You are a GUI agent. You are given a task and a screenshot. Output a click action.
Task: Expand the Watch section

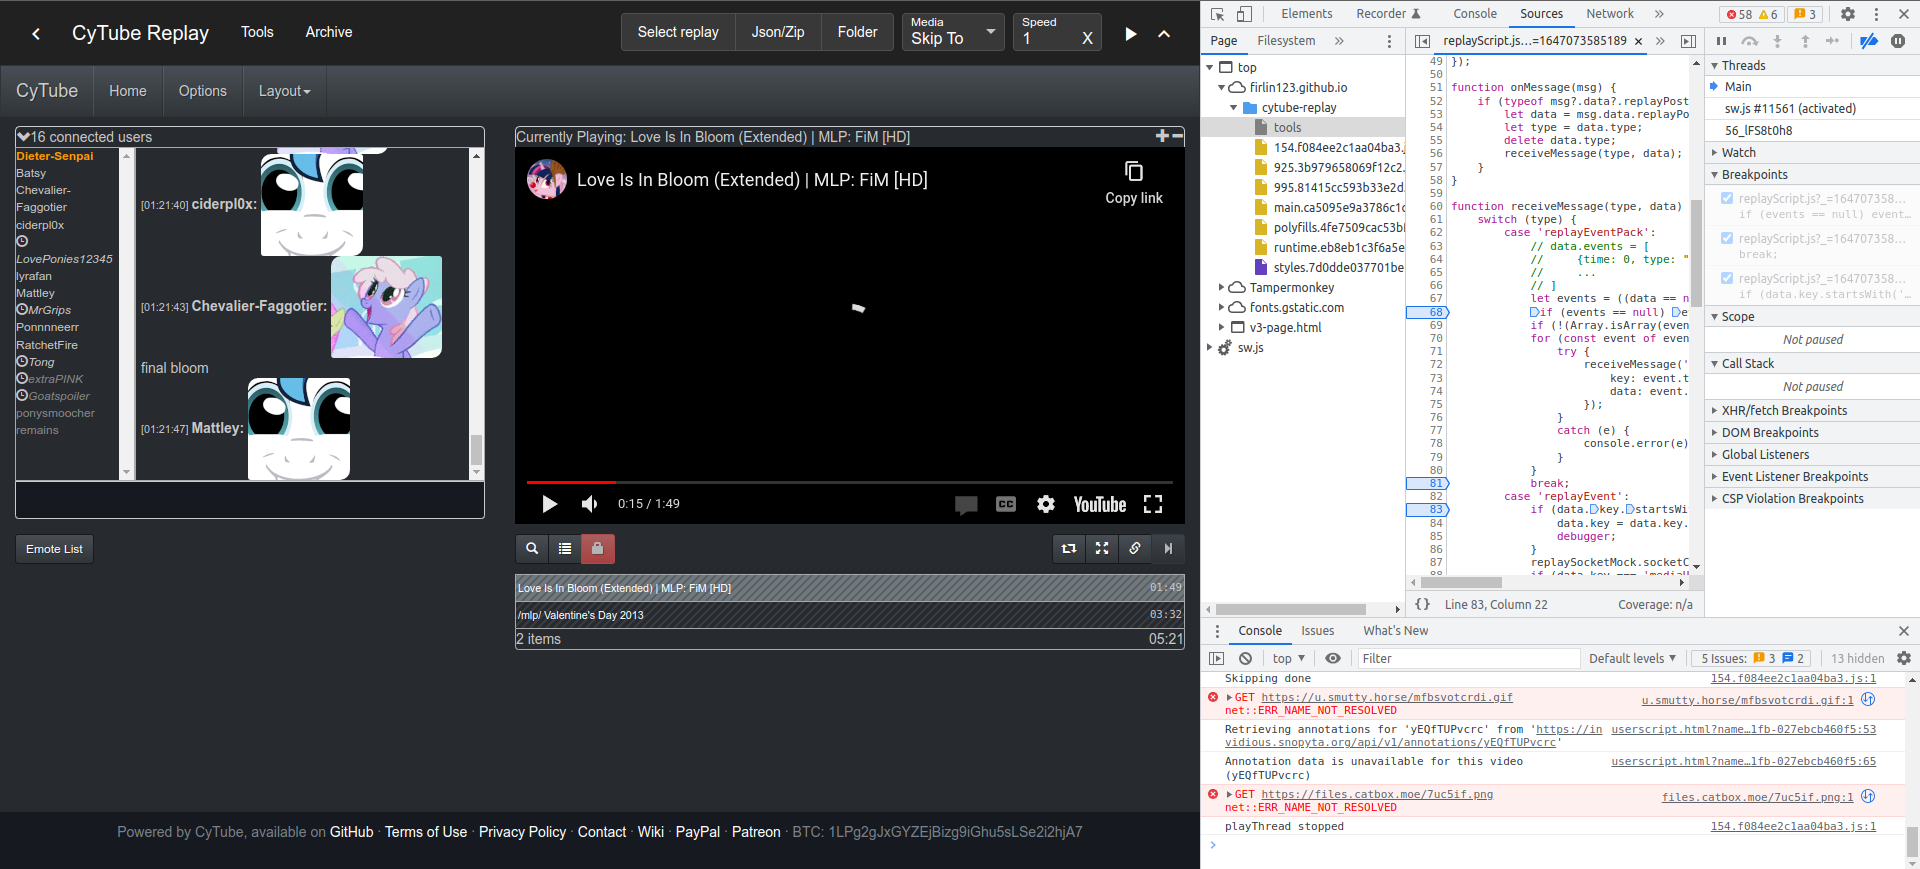(x=1738, y=153)
